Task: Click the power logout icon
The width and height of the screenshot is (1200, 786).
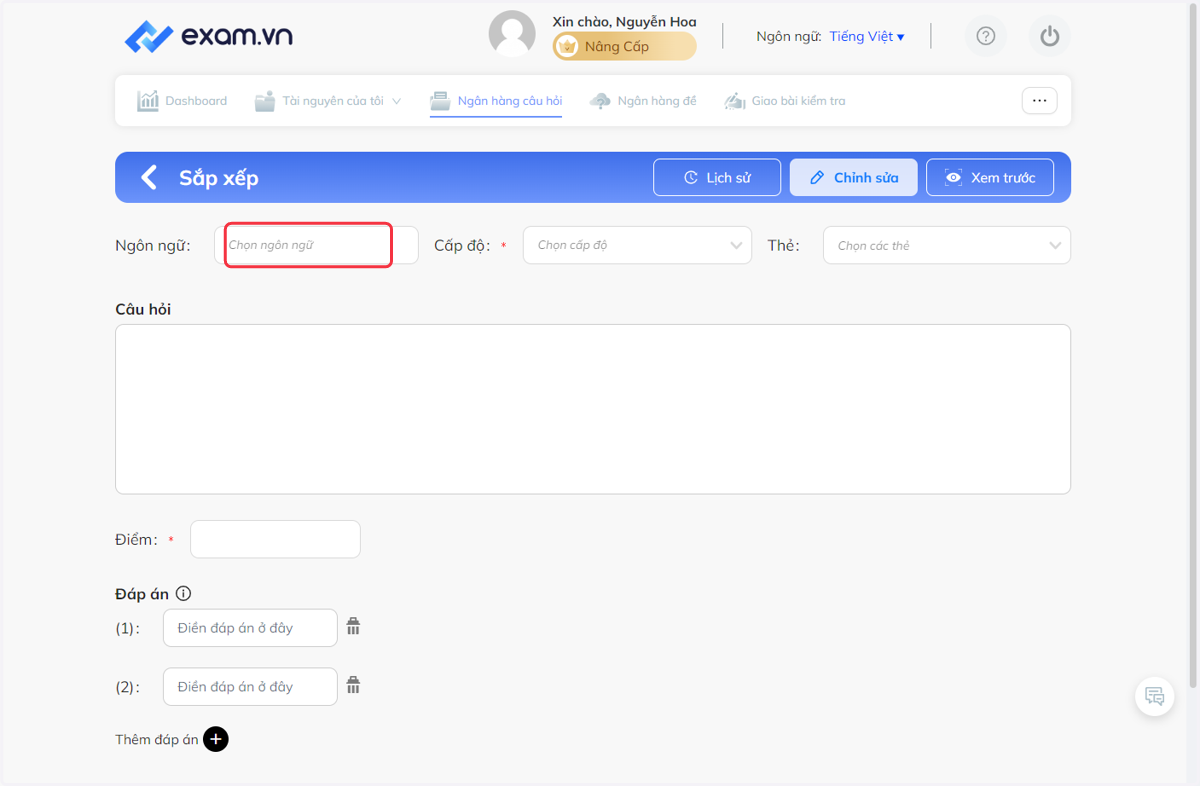Action: pyautogui.click(x=1049, y=37)
